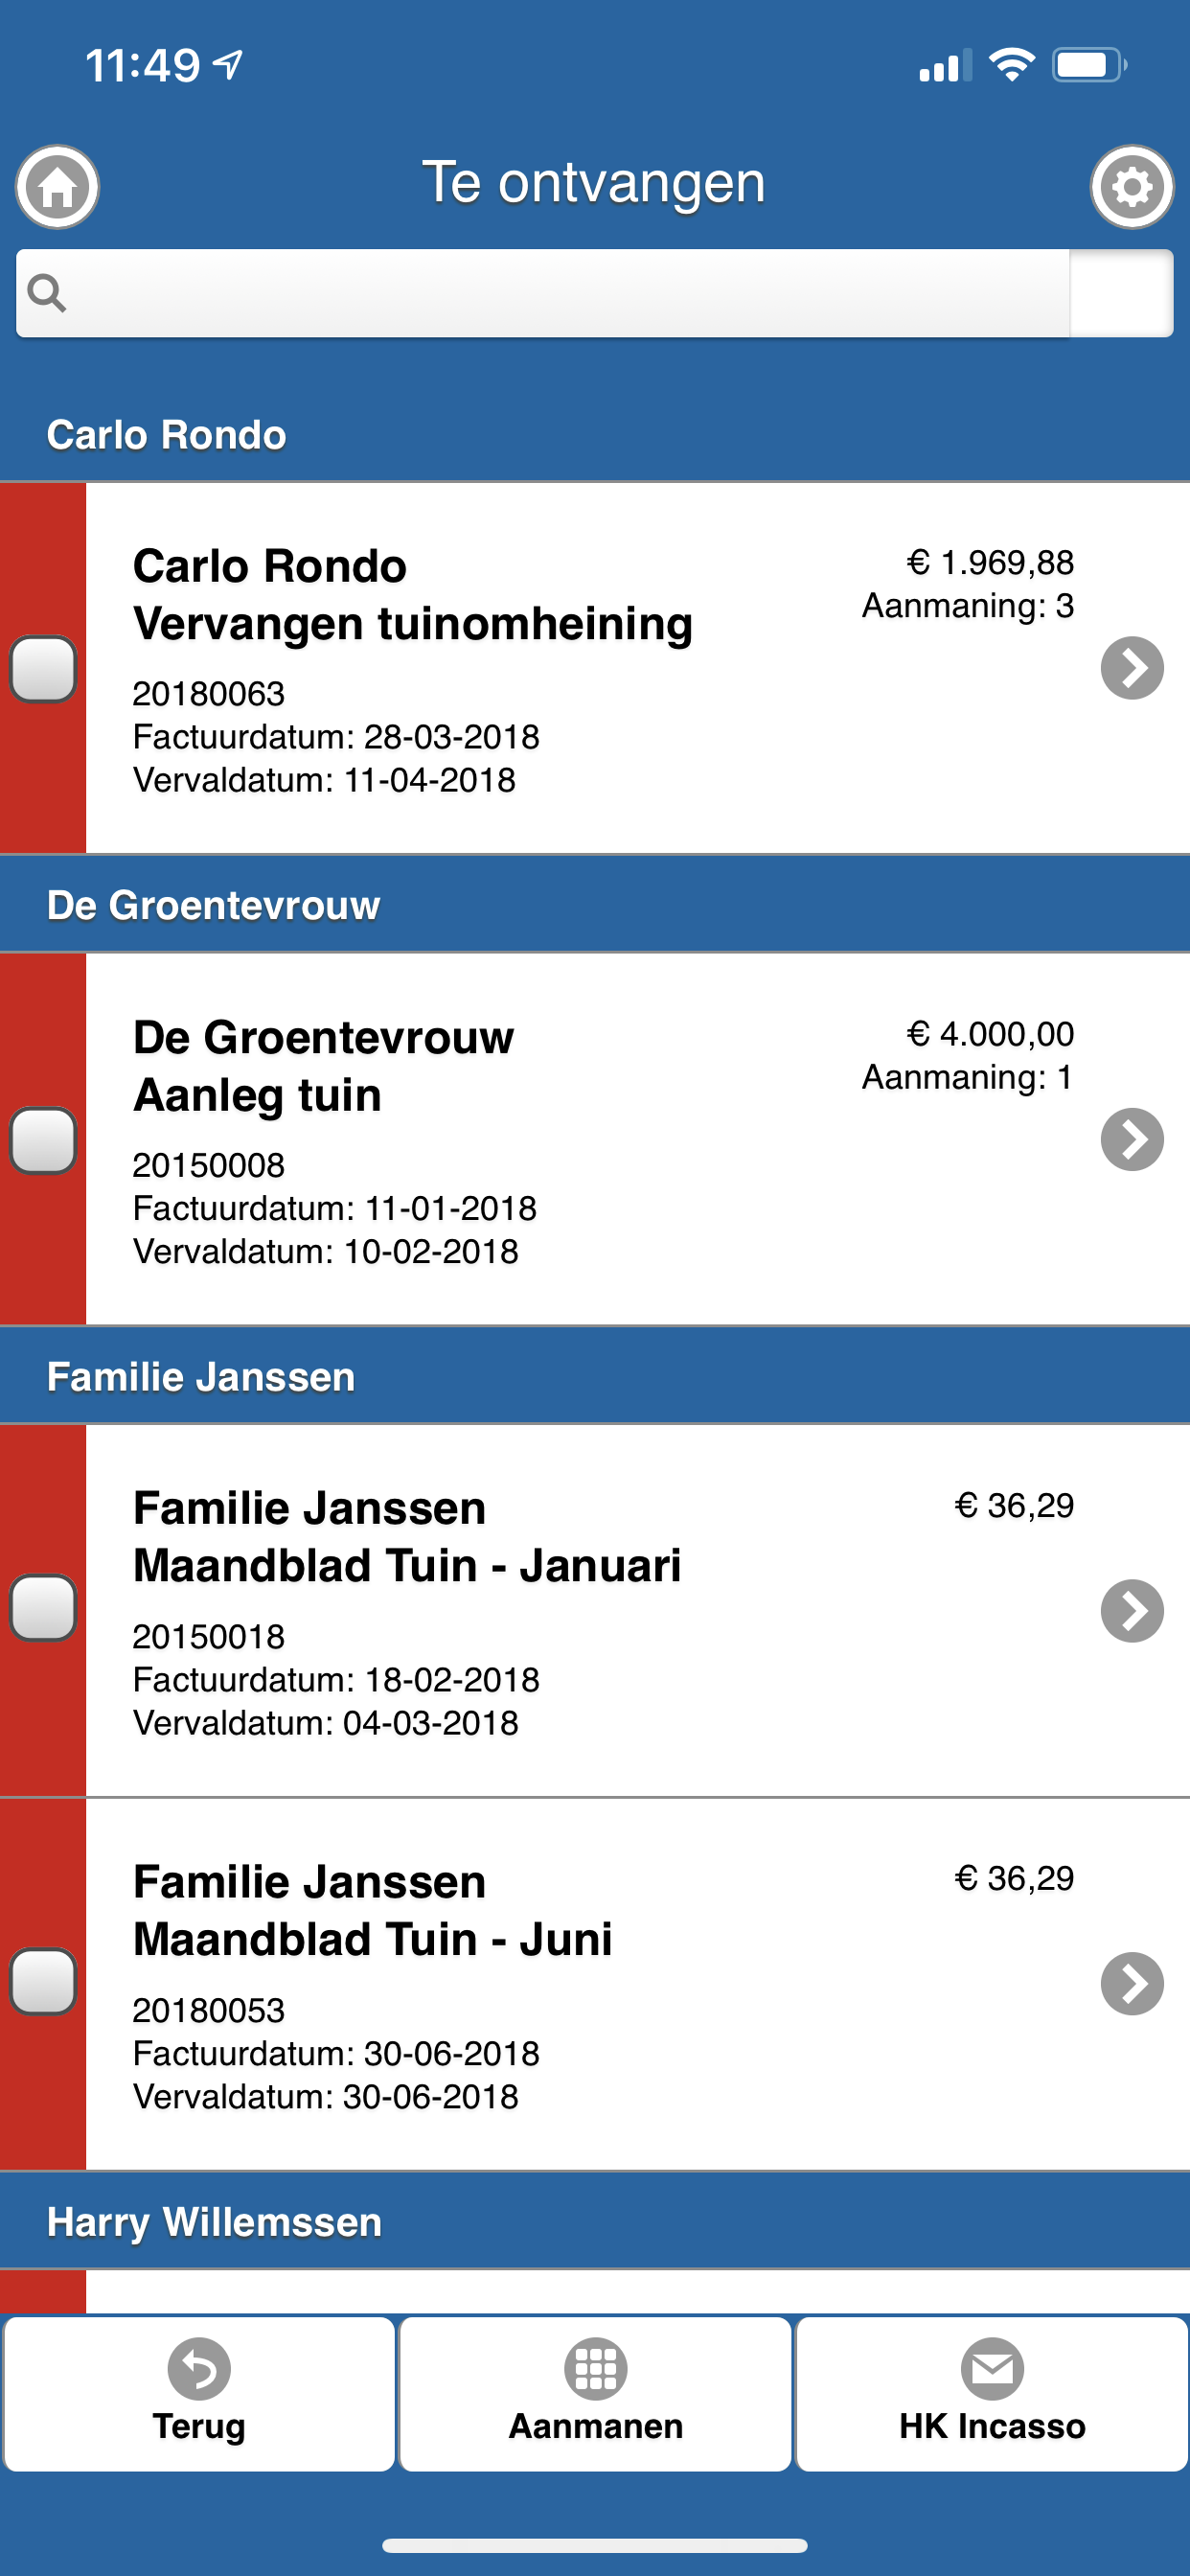Tap the Aanmanen grid icon

click(595, 2369)
